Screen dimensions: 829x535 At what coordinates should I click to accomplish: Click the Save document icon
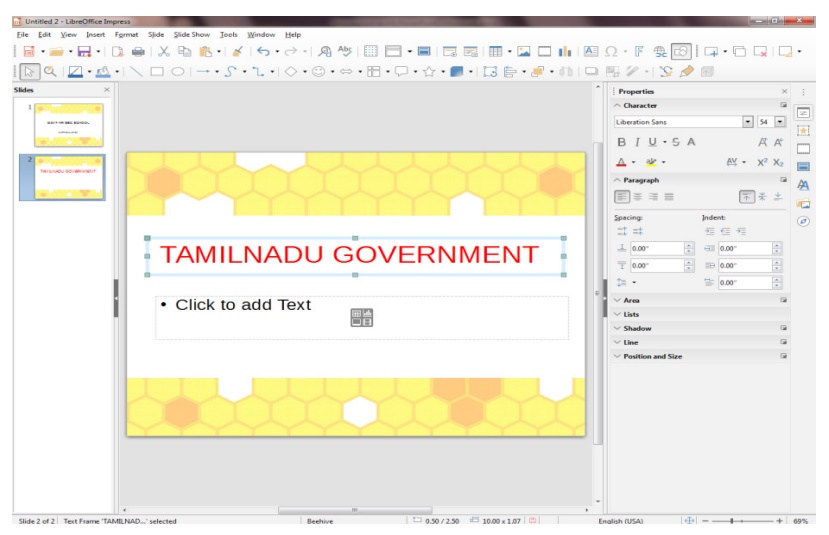point(84,51)
